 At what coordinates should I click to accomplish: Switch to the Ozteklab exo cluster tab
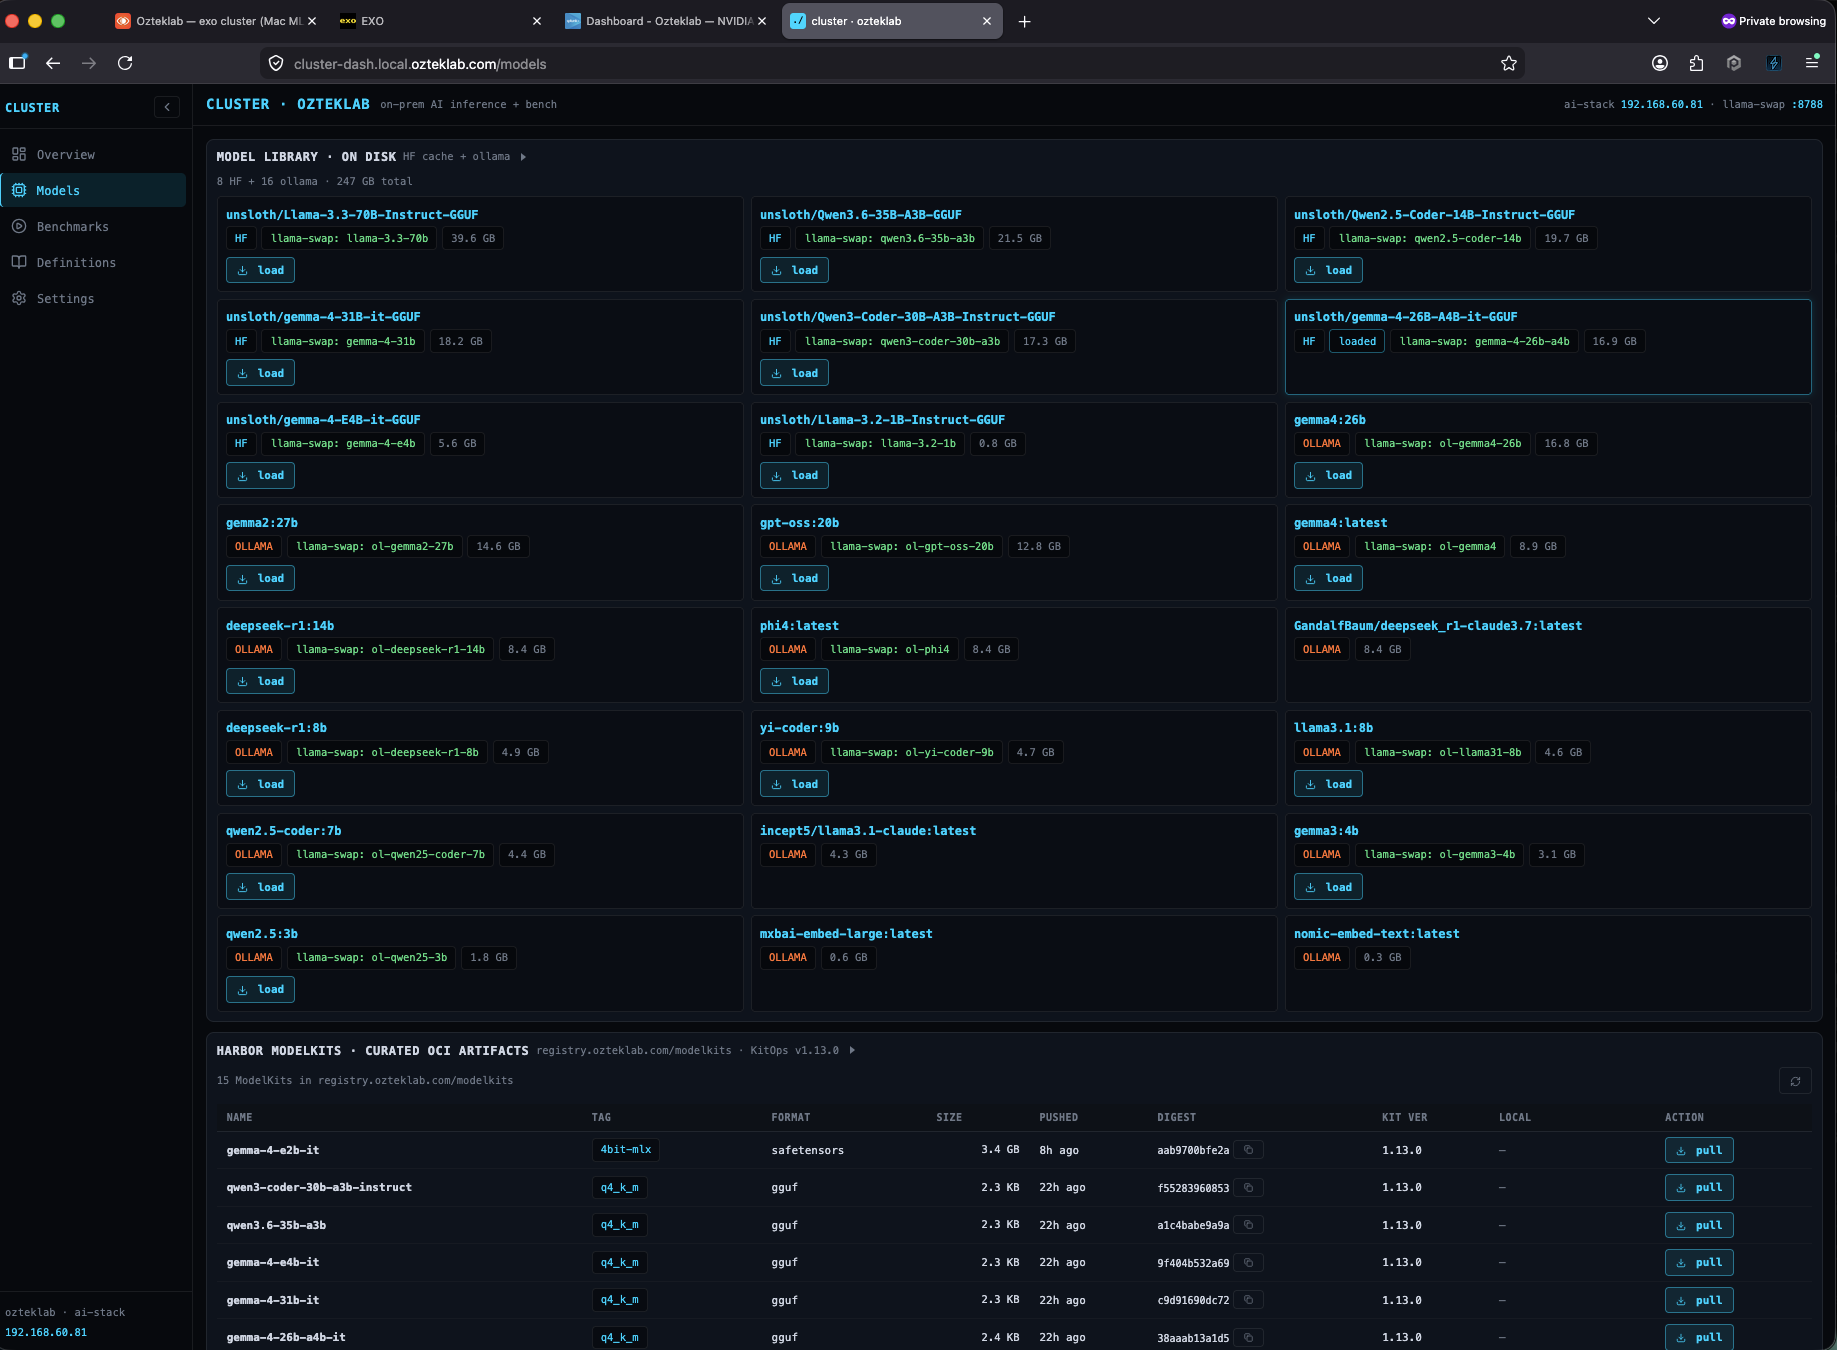click(215, 21)
